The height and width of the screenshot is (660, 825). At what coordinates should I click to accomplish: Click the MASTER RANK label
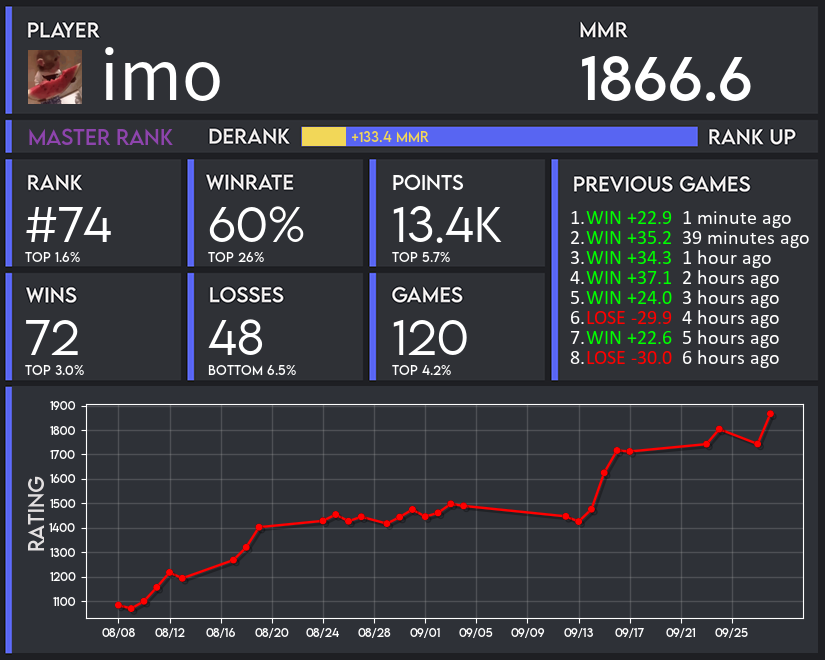point(100,137)
